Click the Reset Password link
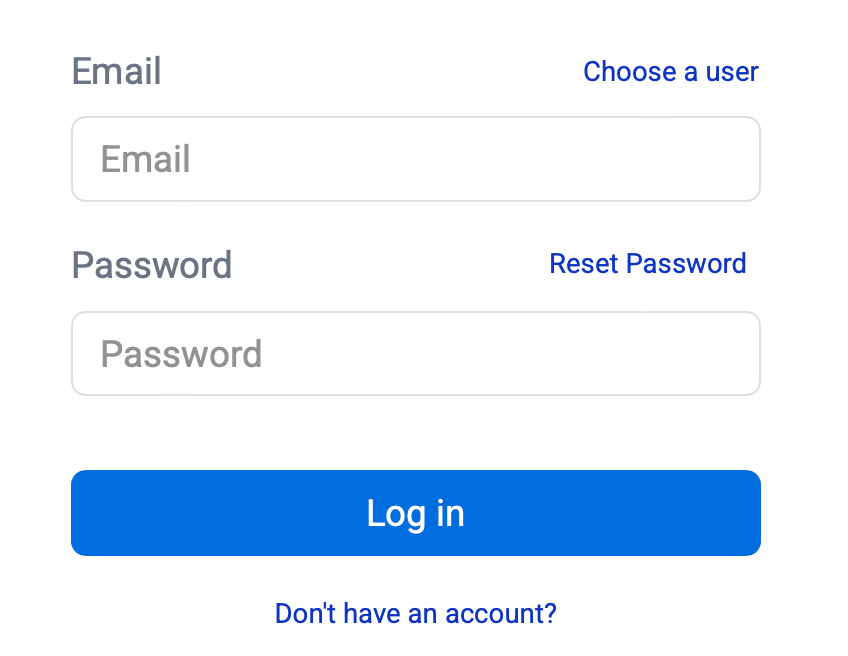 (647, 264)
